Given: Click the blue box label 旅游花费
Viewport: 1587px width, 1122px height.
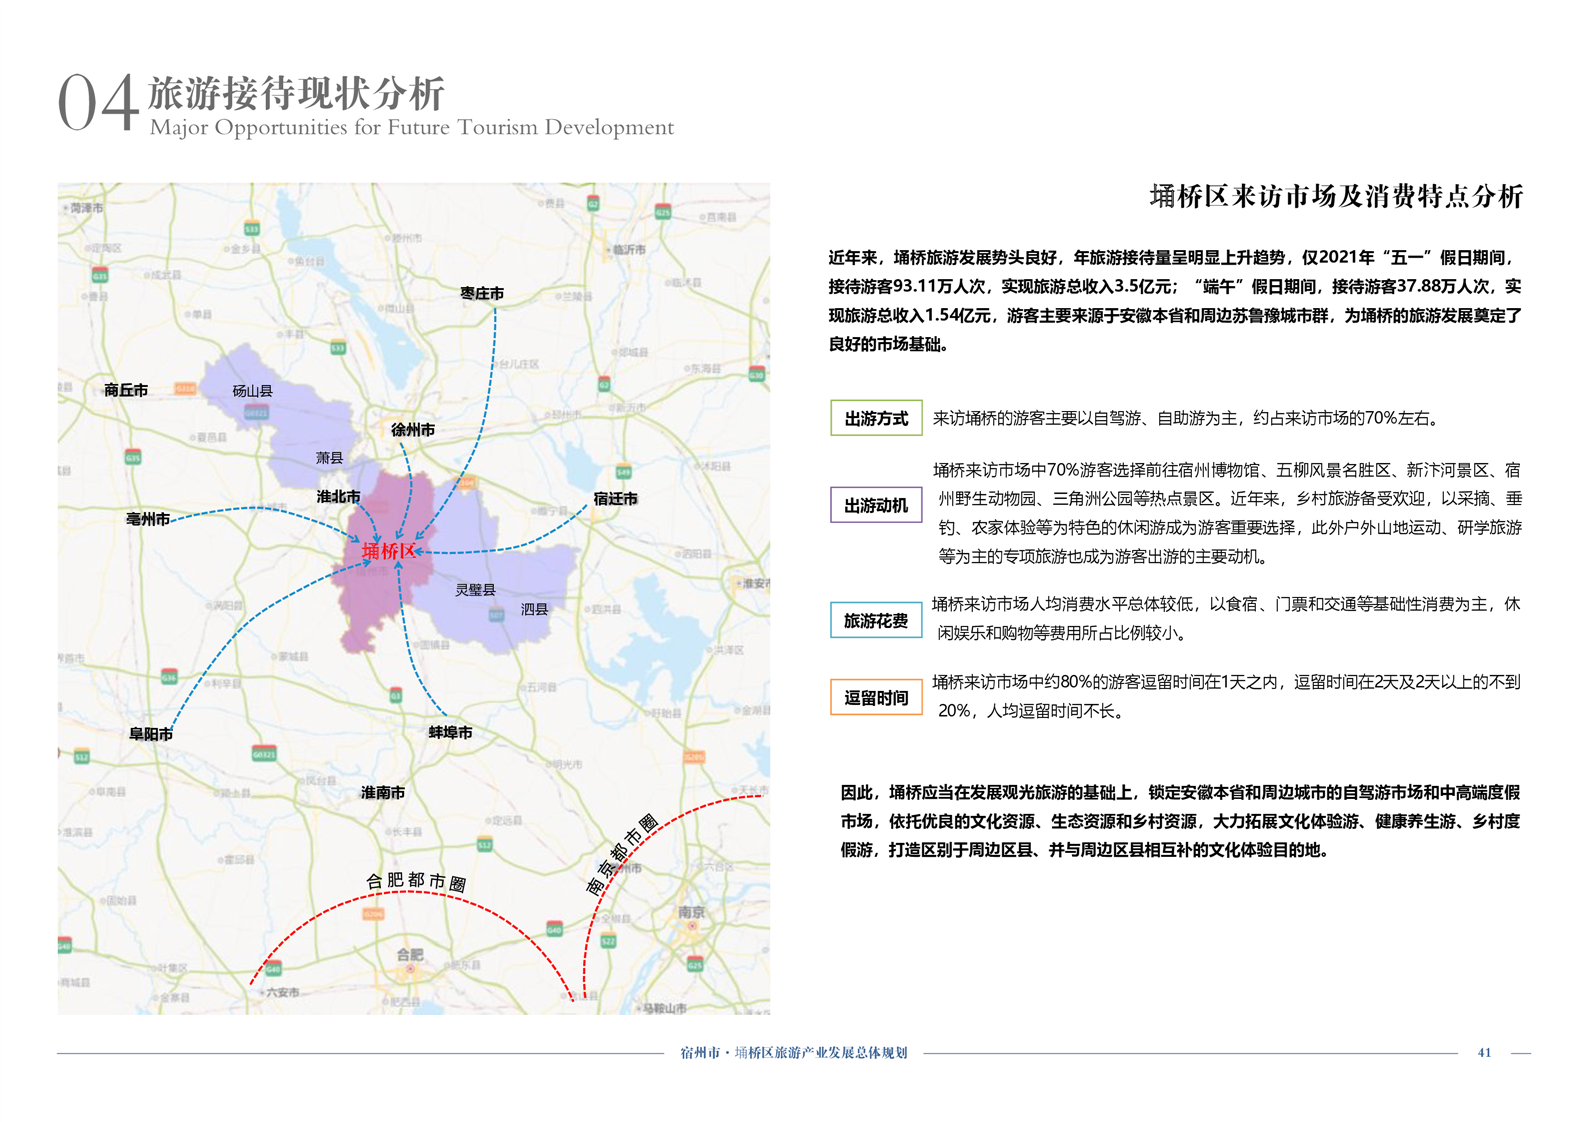Looking at the screenshot, I should (876, 620).
